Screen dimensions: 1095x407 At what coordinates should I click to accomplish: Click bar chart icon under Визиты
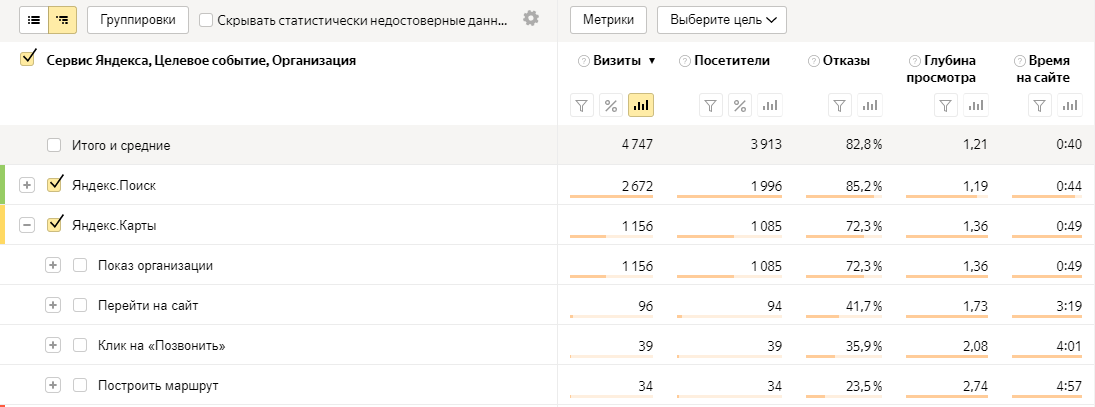641,105
